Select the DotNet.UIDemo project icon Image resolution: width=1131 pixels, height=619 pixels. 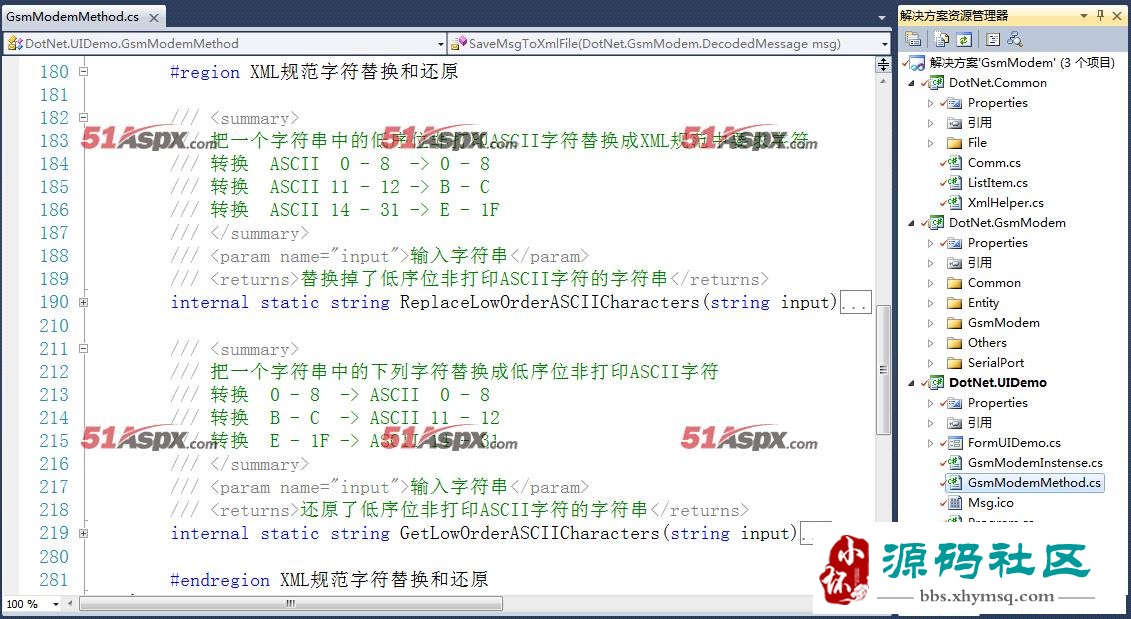(936, 382)
